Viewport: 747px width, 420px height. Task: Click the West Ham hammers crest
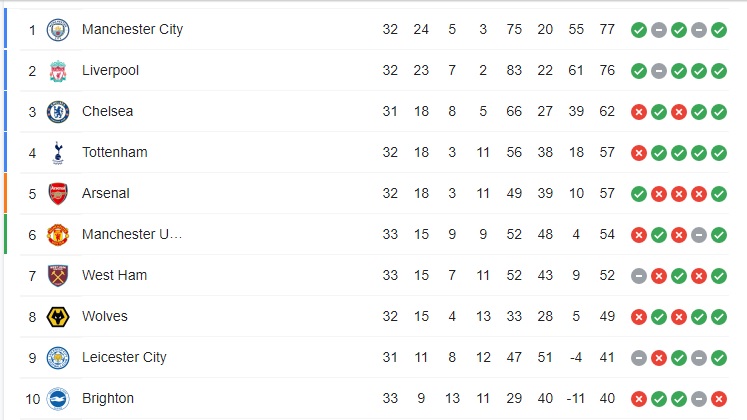click(x=58, y=275)
